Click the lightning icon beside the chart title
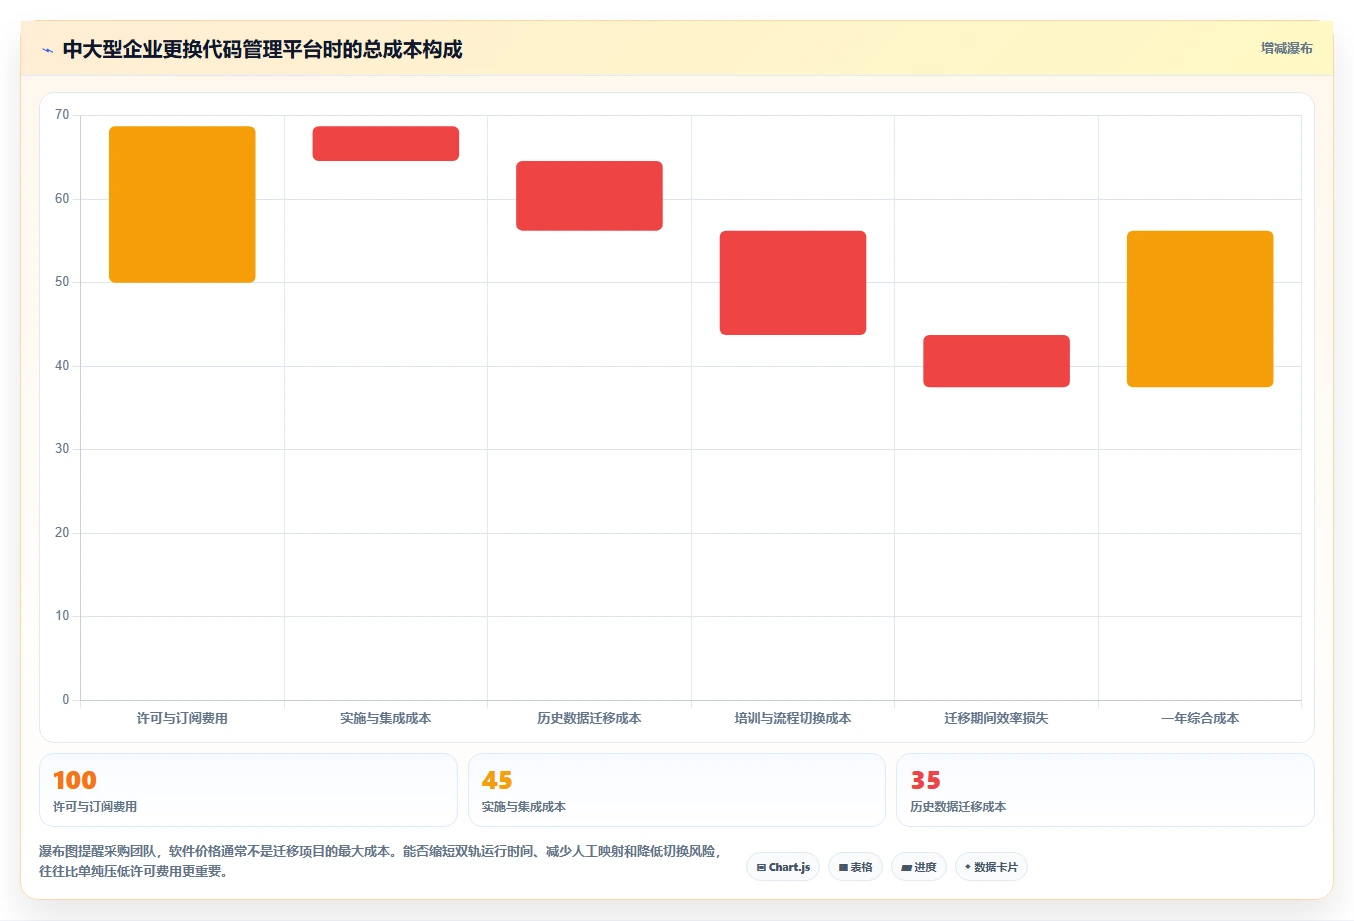Image resolution: width=1354 pixels, height=921 pixels. point(47,50)
